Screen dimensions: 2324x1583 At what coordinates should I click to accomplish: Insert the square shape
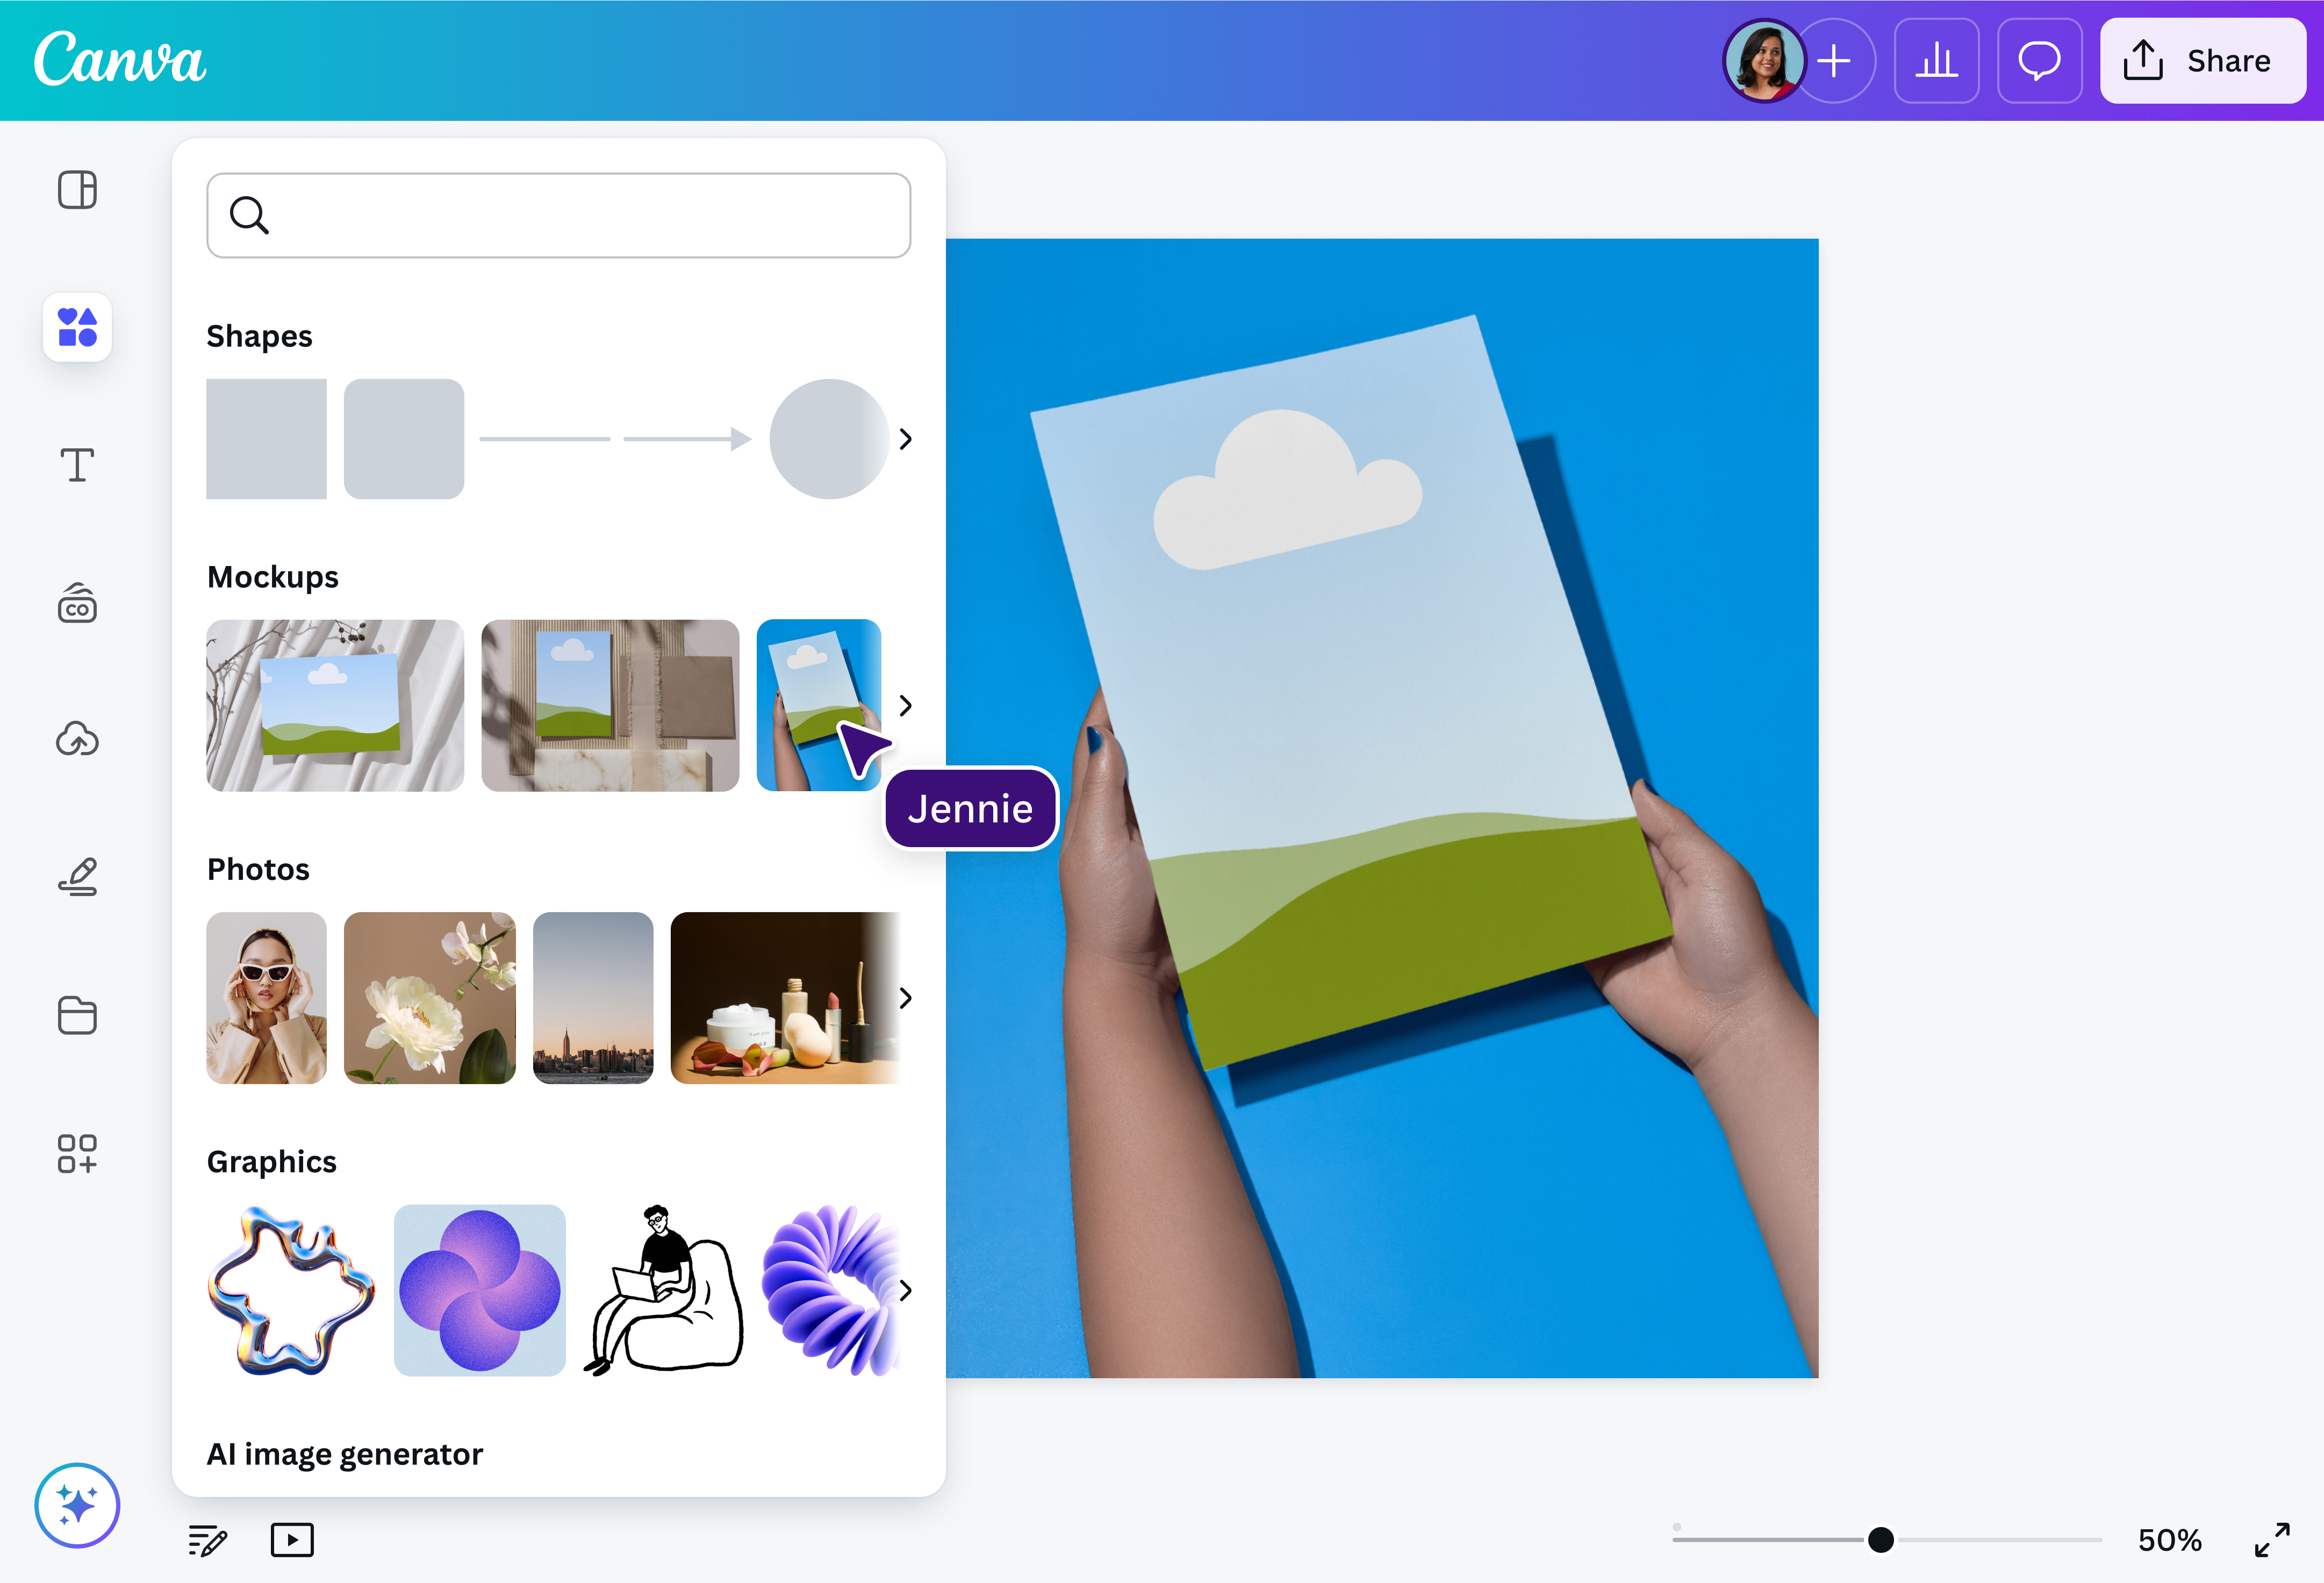pyautogui.click(x=266, y=439)
